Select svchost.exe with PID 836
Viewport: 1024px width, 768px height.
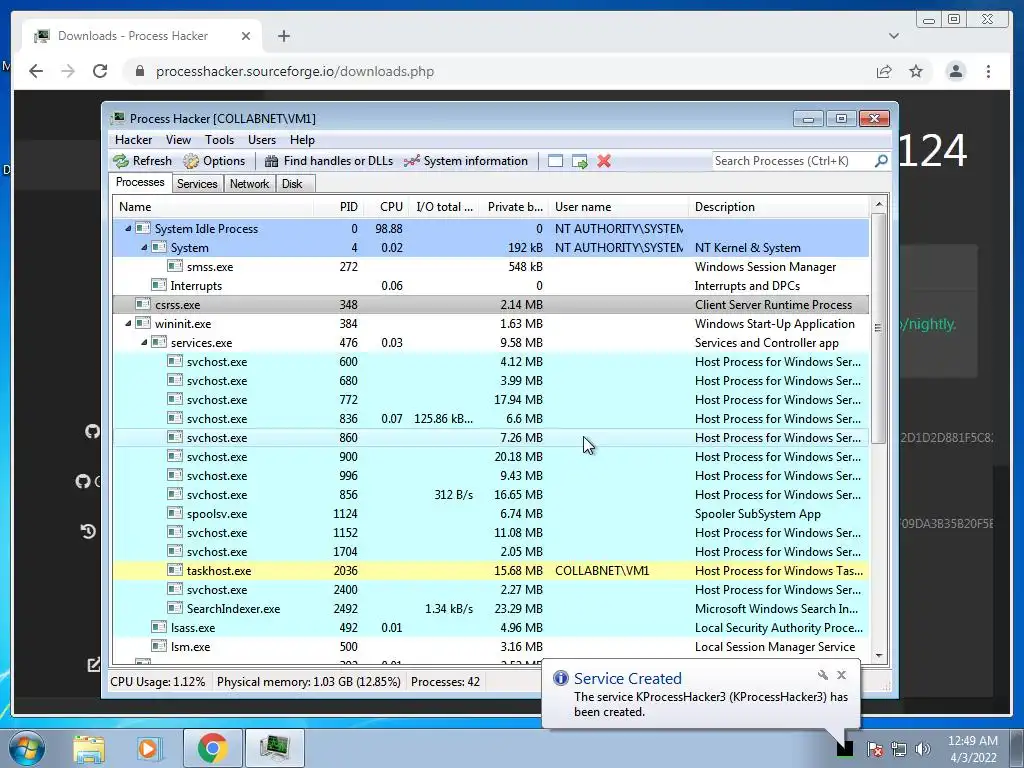tap(490, 419)
